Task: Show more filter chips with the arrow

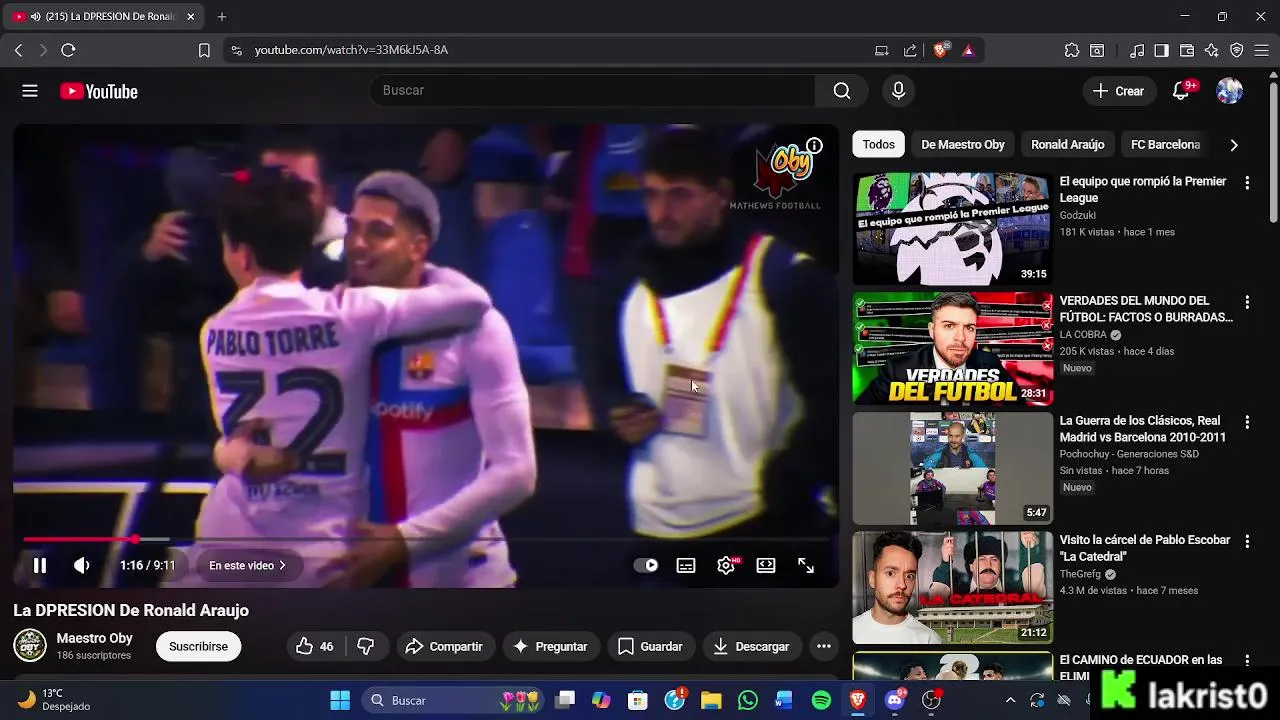Action: [x=1234, y=145]
